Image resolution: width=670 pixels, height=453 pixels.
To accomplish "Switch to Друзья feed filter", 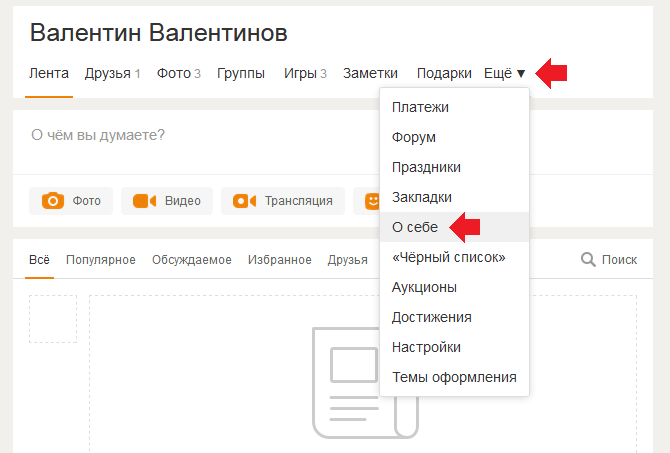I will click(347, 259).
